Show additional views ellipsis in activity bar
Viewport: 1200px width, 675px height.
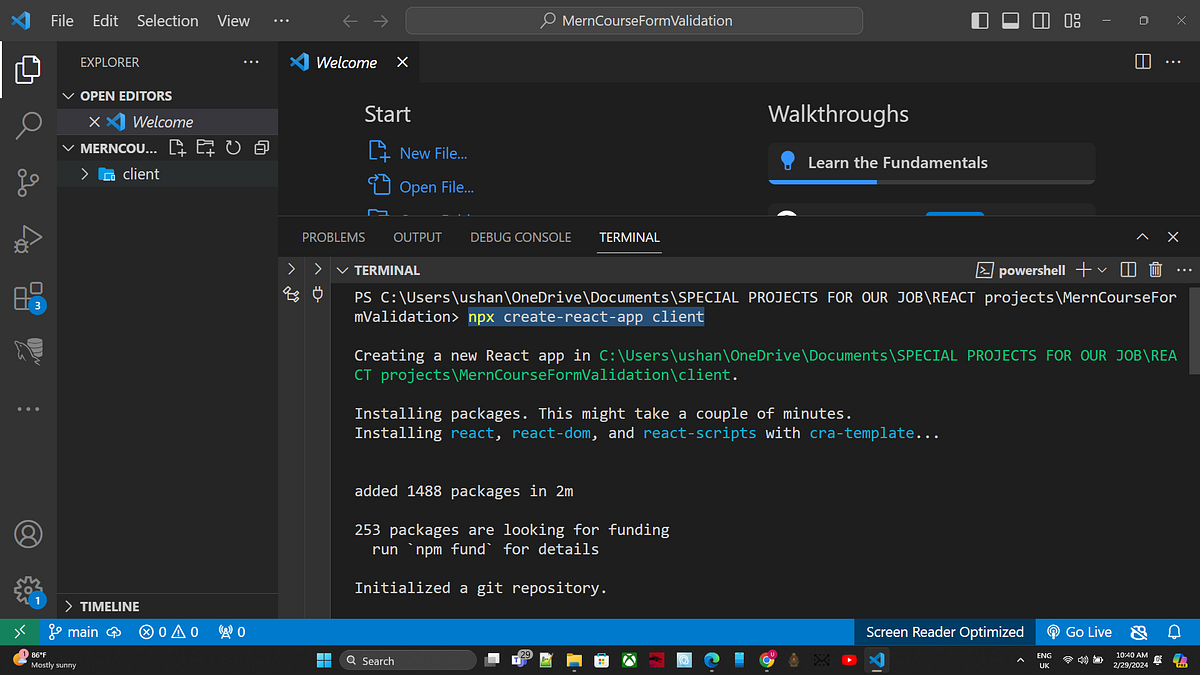pos(28,408)
